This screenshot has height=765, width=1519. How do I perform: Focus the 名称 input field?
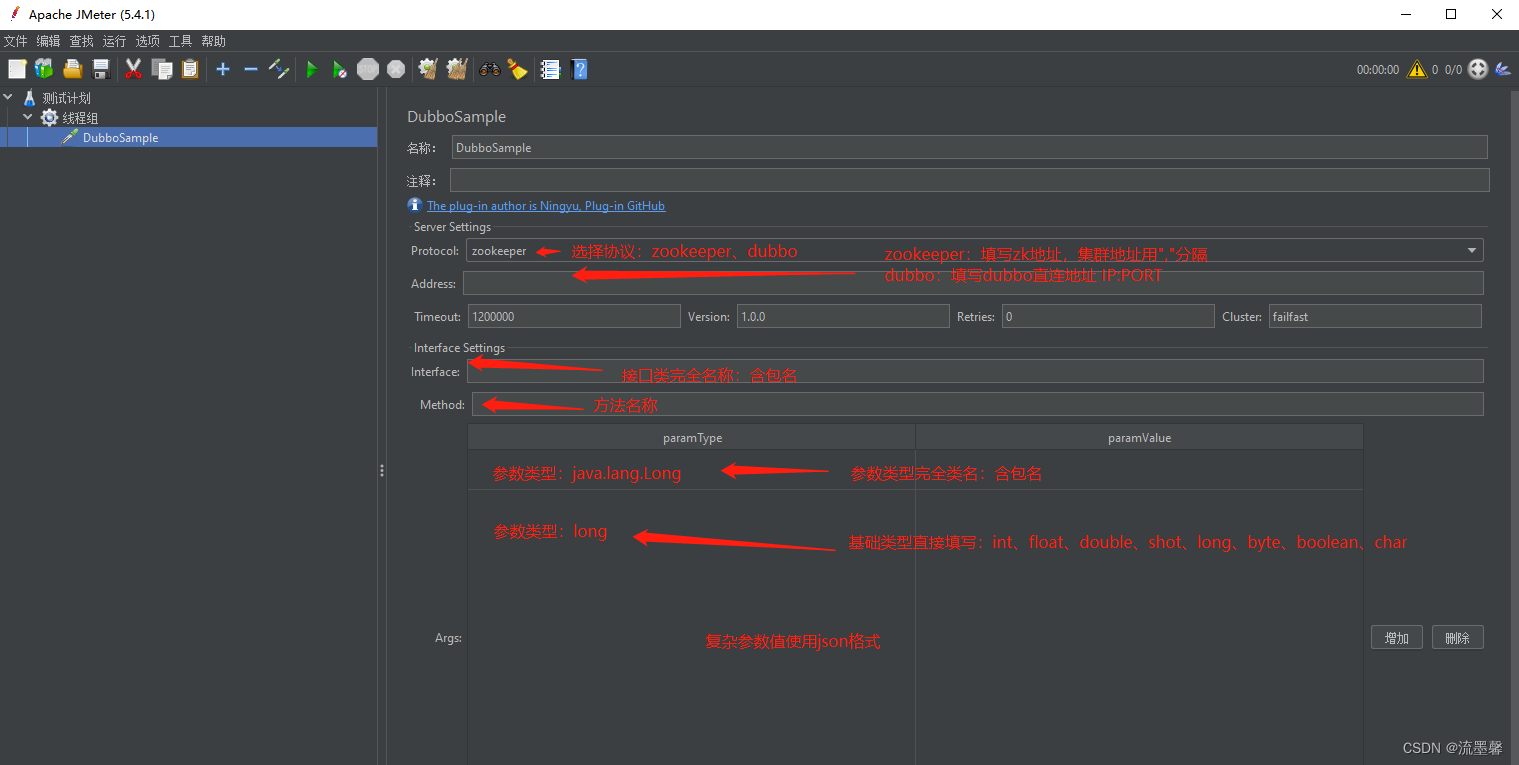[969, 147]
